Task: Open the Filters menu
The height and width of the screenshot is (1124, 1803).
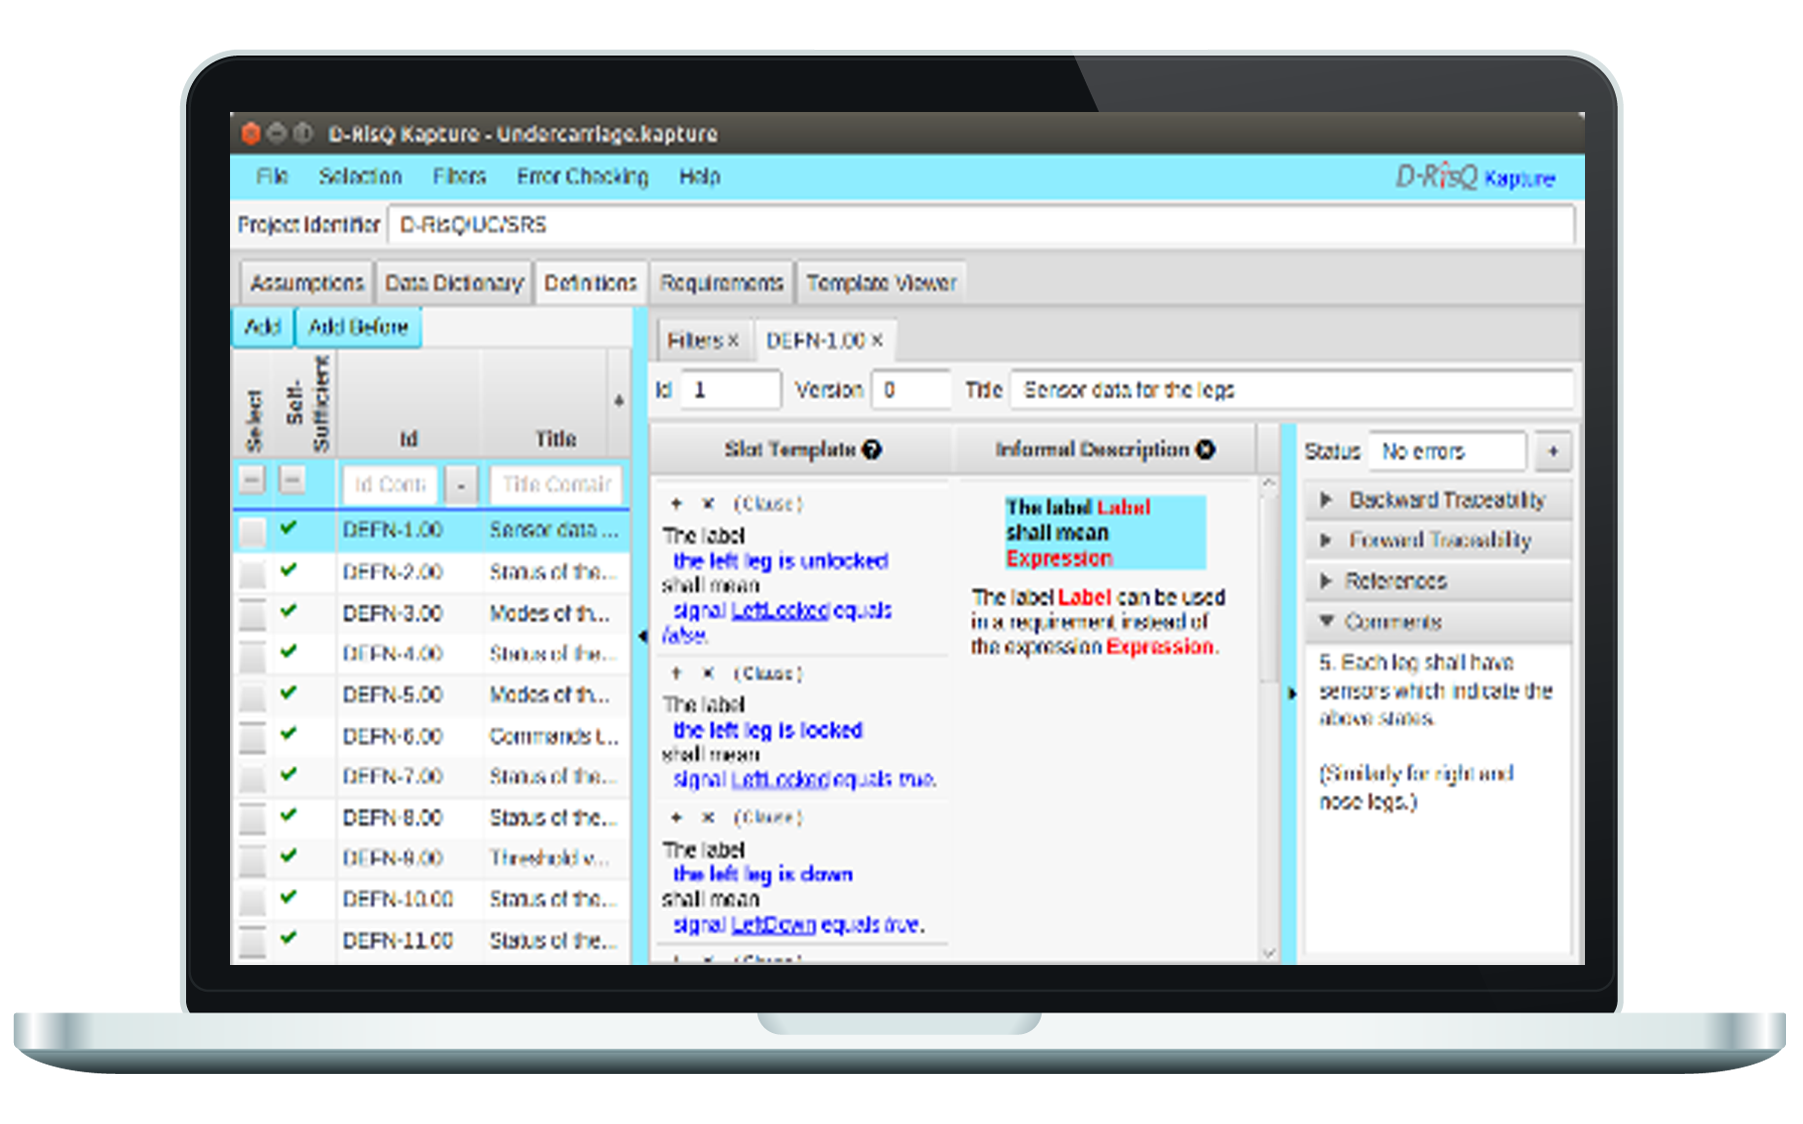Action: coord(459,177)
